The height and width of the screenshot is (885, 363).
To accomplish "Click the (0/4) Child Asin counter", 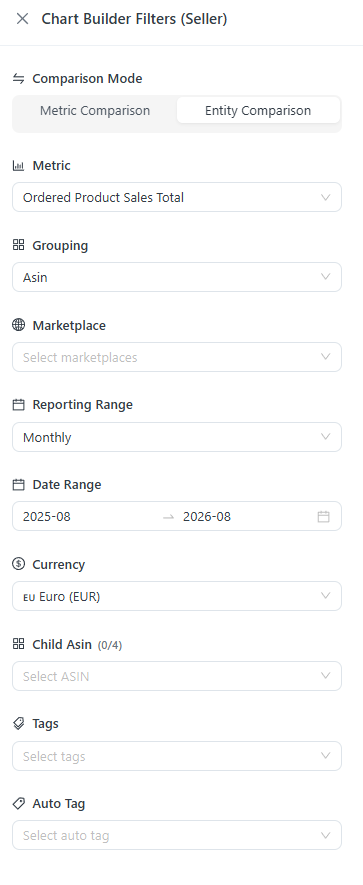I will pyautogui.click(x=110, y=645).
